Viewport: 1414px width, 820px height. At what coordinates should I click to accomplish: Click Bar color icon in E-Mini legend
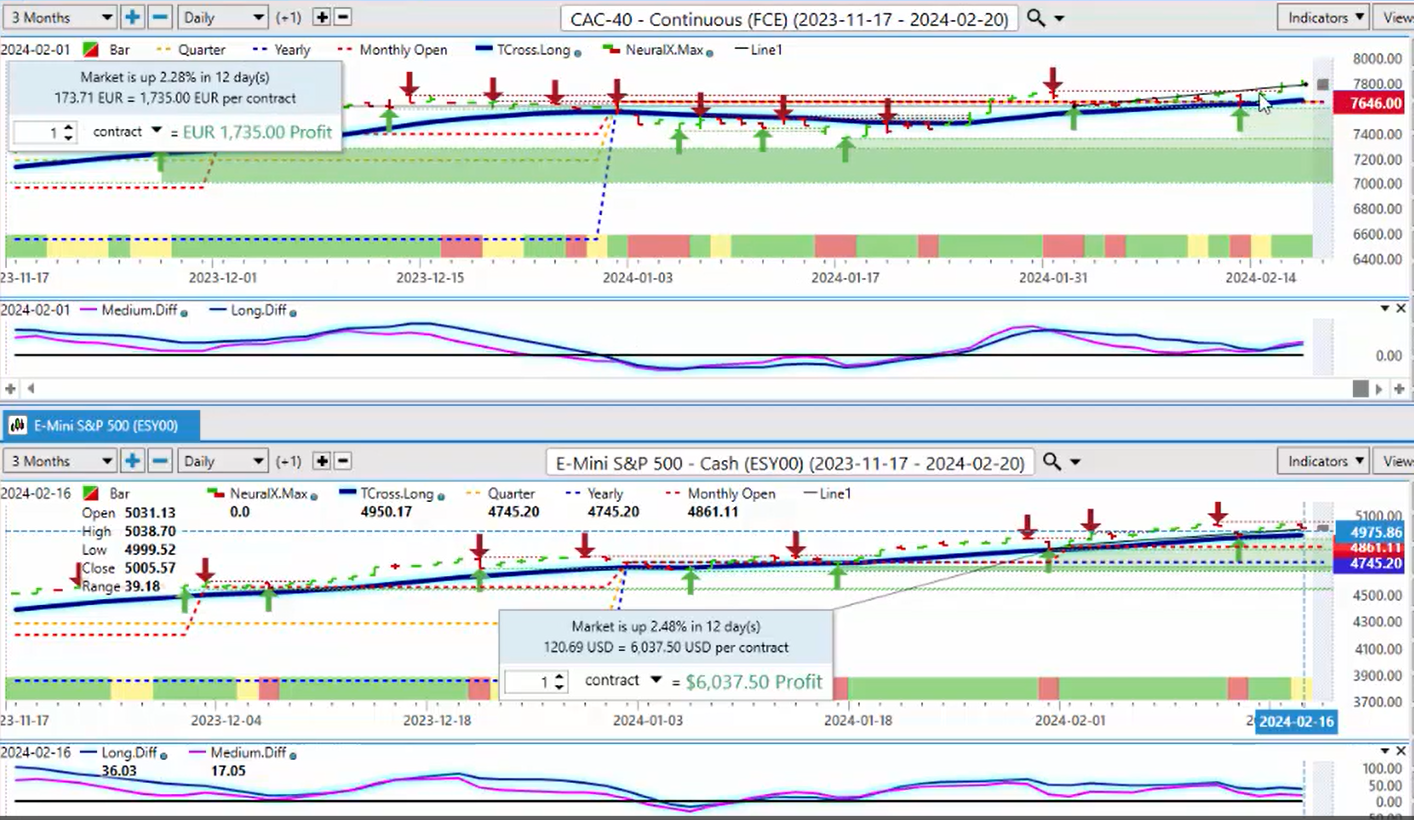pos(90,493)
